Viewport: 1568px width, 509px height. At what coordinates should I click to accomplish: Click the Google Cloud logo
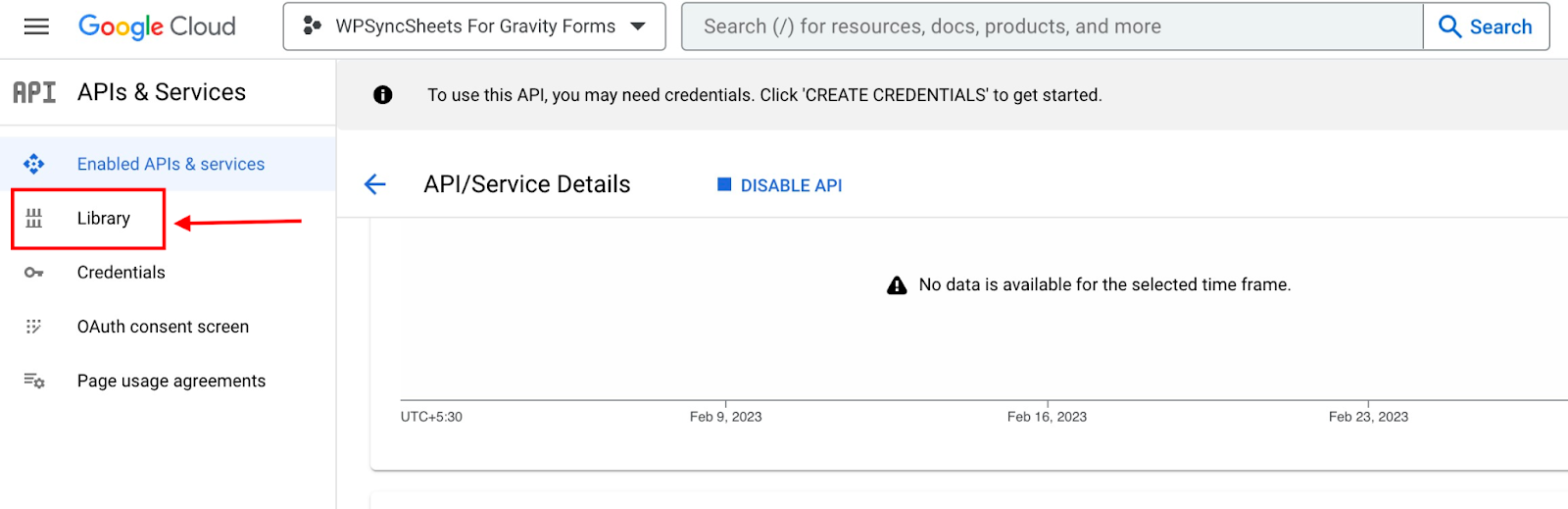point(157,27)
